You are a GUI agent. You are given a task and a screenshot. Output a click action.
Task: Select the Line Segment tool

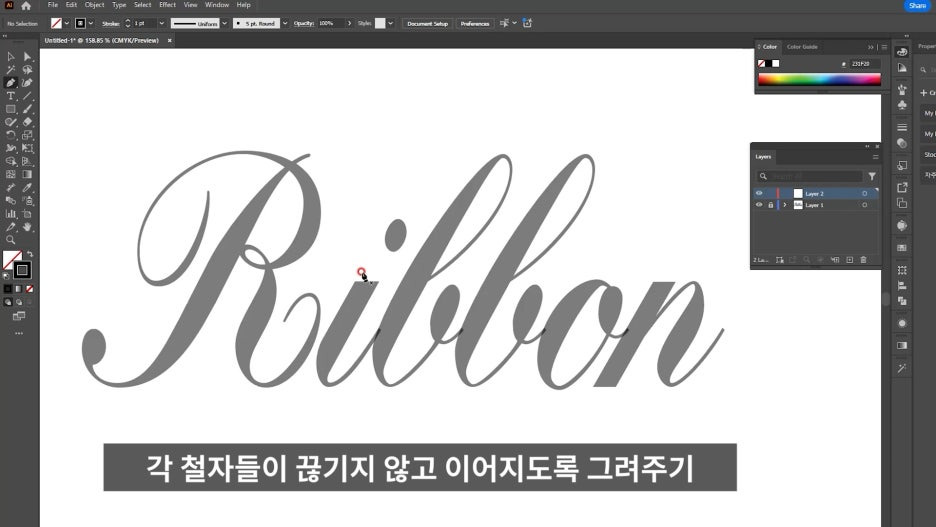27,95
